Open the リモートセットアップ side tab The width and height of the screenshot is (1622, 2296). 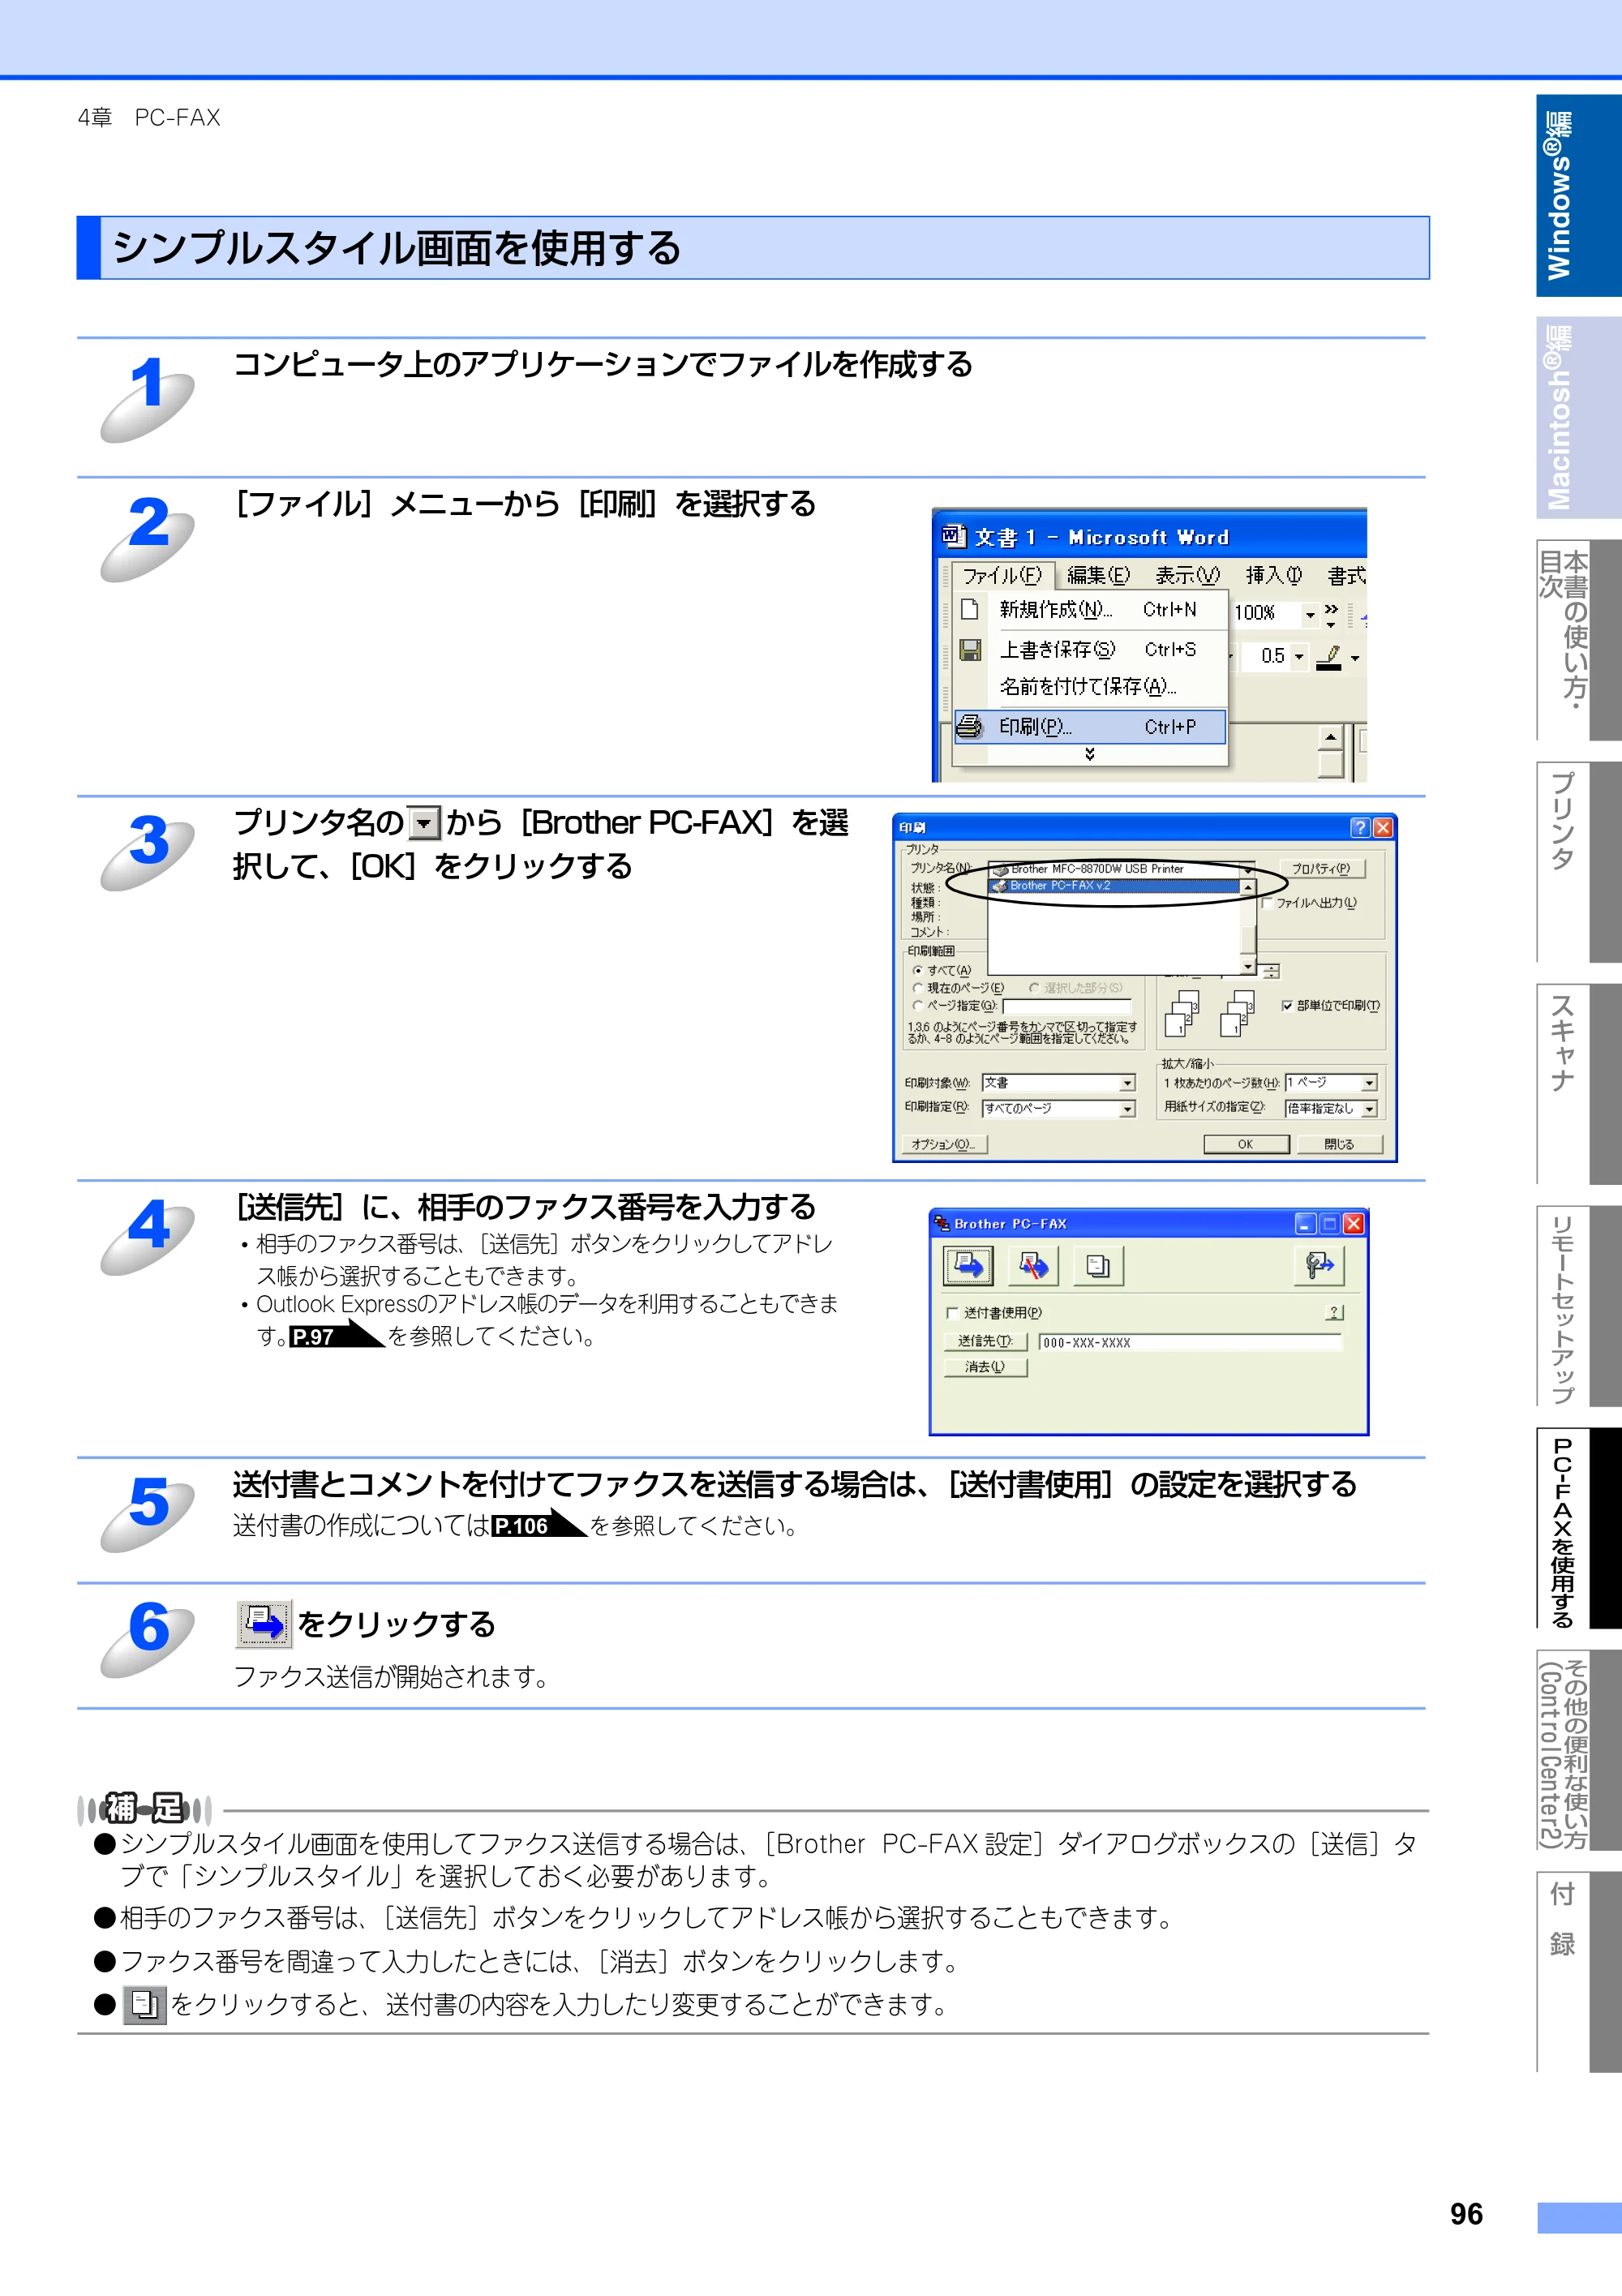1578,1305
